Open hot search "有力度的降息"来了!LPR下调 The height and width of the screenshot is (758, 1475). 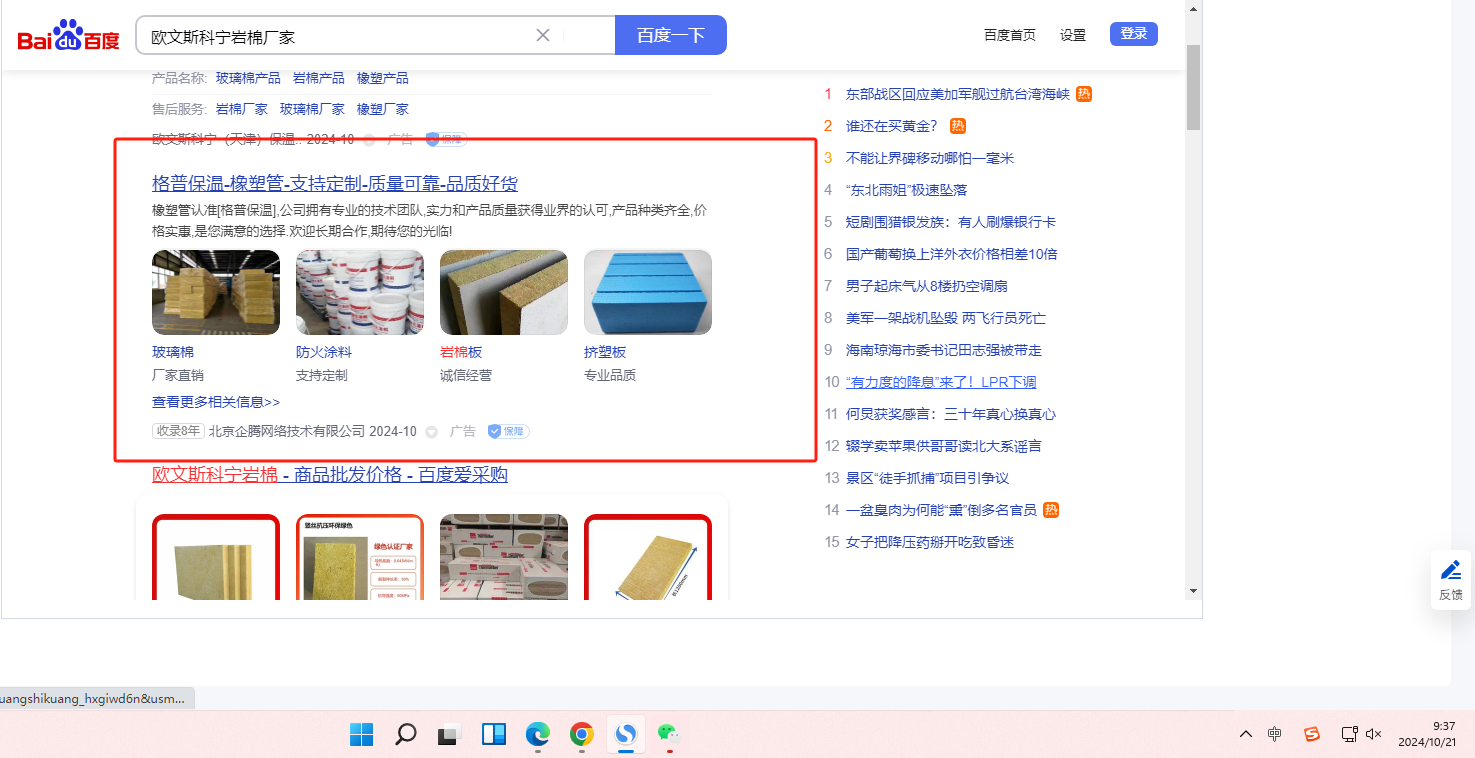(x=941, y=382)
